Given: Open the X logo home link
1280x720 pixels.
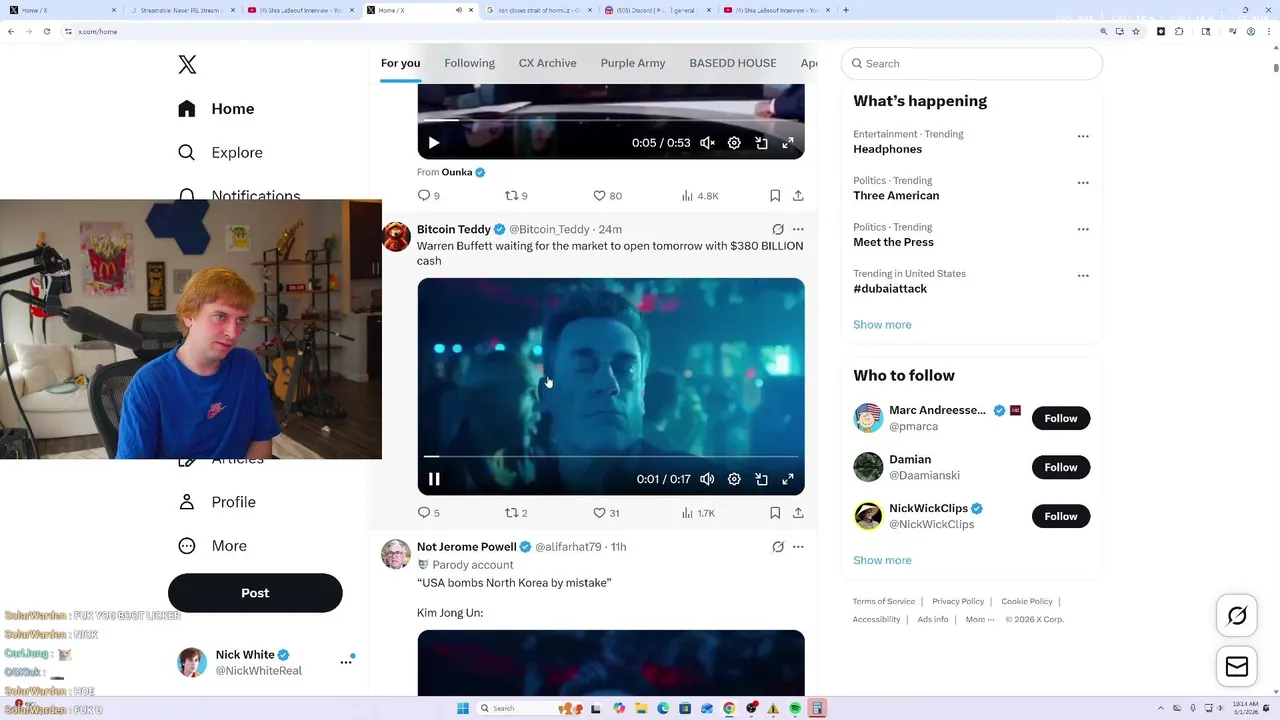Looking at the screenshot, I should tap(187, 65).
